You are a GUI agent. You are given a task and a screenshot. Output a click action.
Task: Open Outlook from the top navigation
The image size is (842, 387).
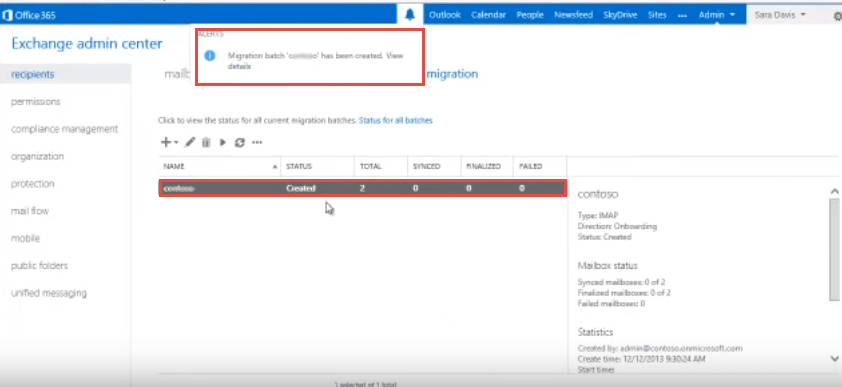point(445,15)
